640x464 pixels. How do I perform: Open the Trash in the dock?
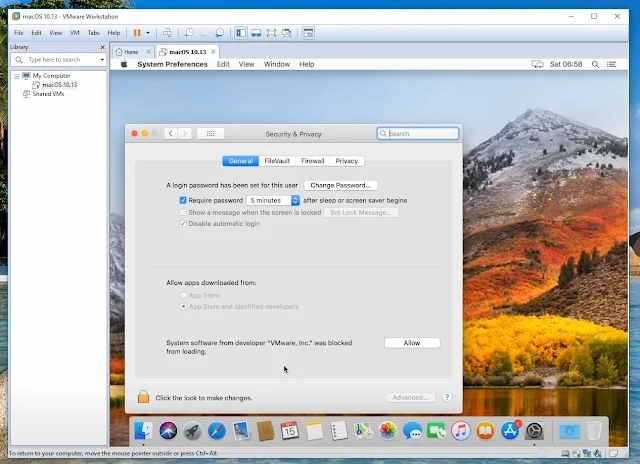click(594, 431)
